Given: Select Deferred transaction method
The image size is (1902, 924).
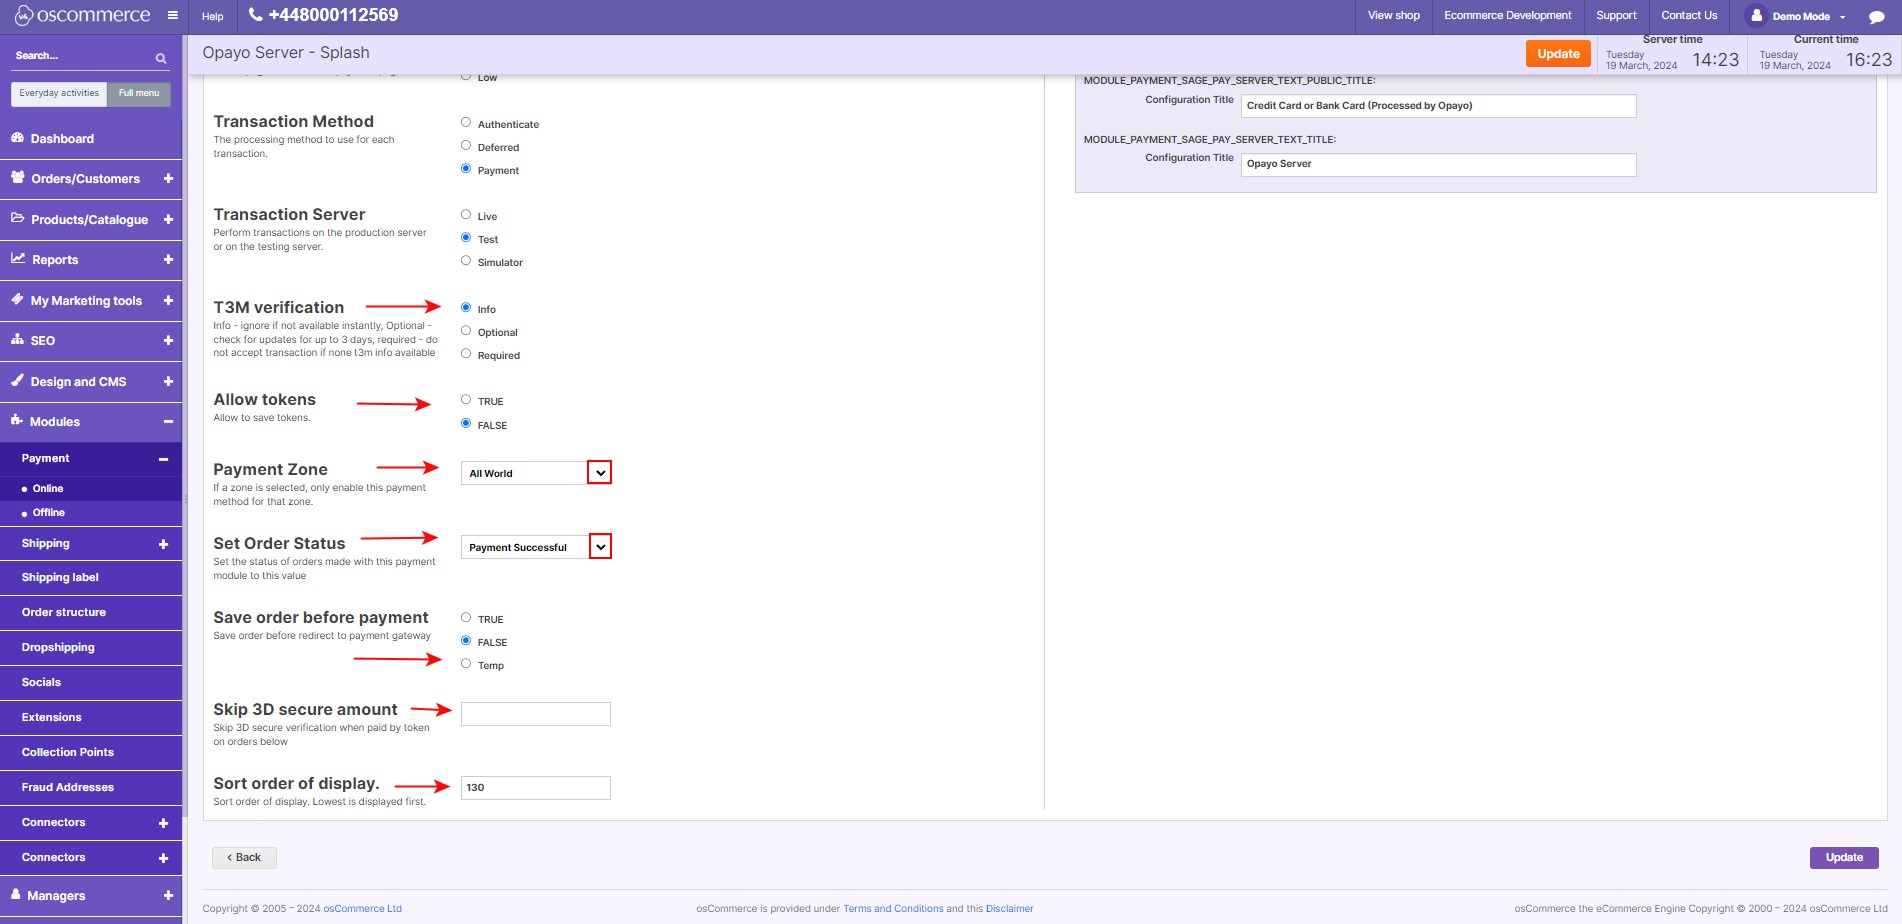Looking at the screenshot, I should pyautogui.click(x=466, y=145).
